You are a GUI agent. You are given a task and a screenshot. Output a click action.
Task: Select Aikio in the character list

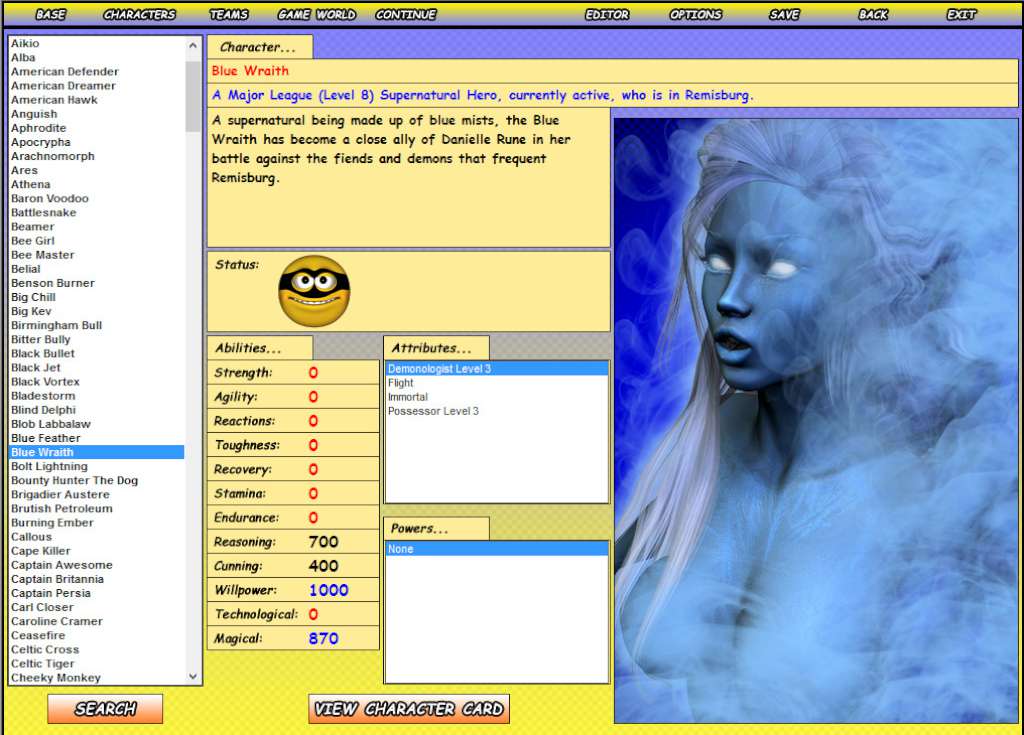pyautogui.click(x=25, y=43)
